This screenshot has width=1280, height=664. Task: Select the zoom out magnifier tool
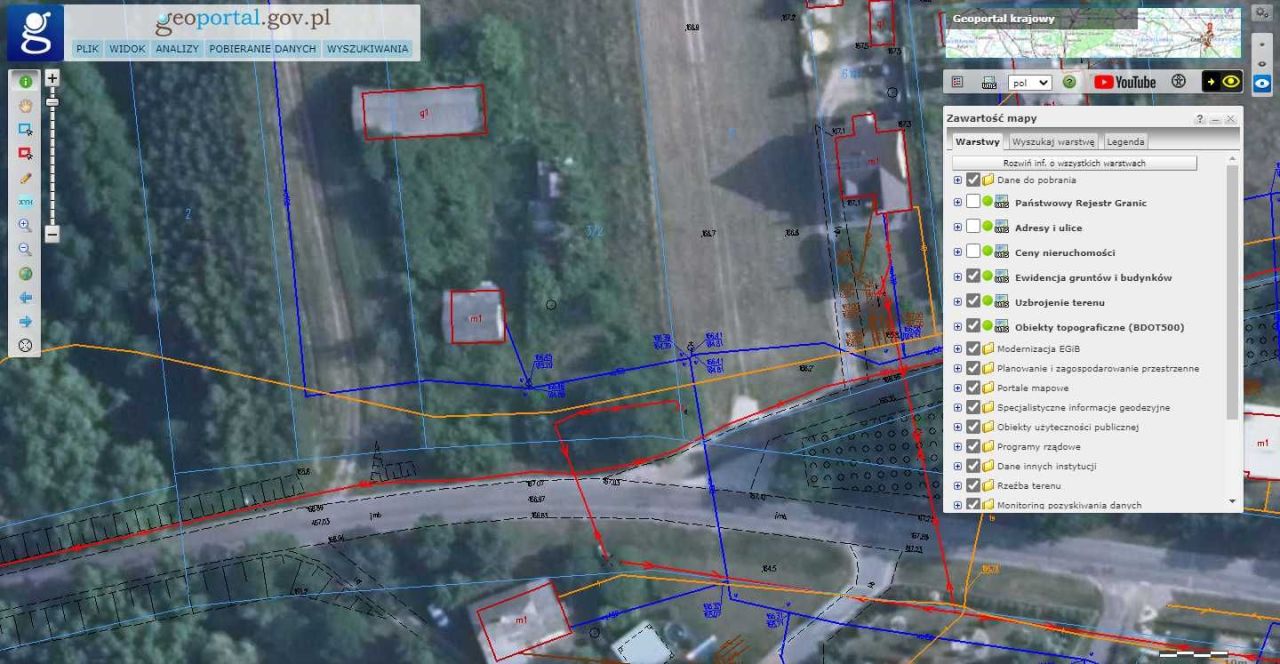25,250
